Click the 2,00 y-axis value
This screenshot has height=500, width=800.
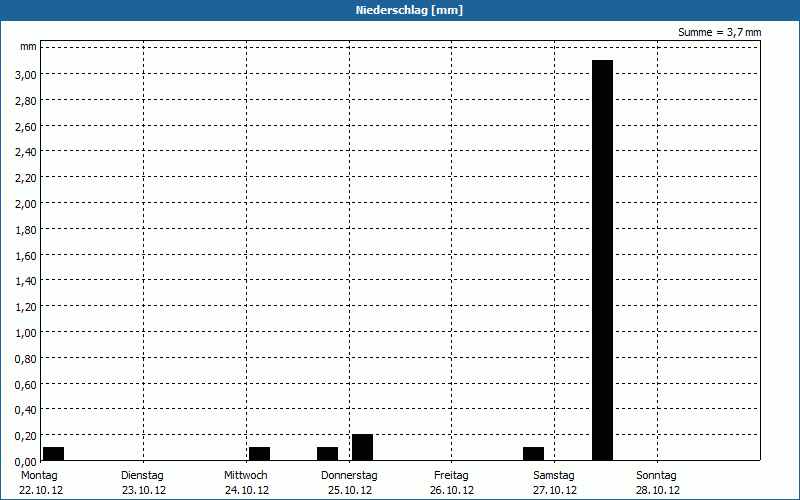pos(26,204)
